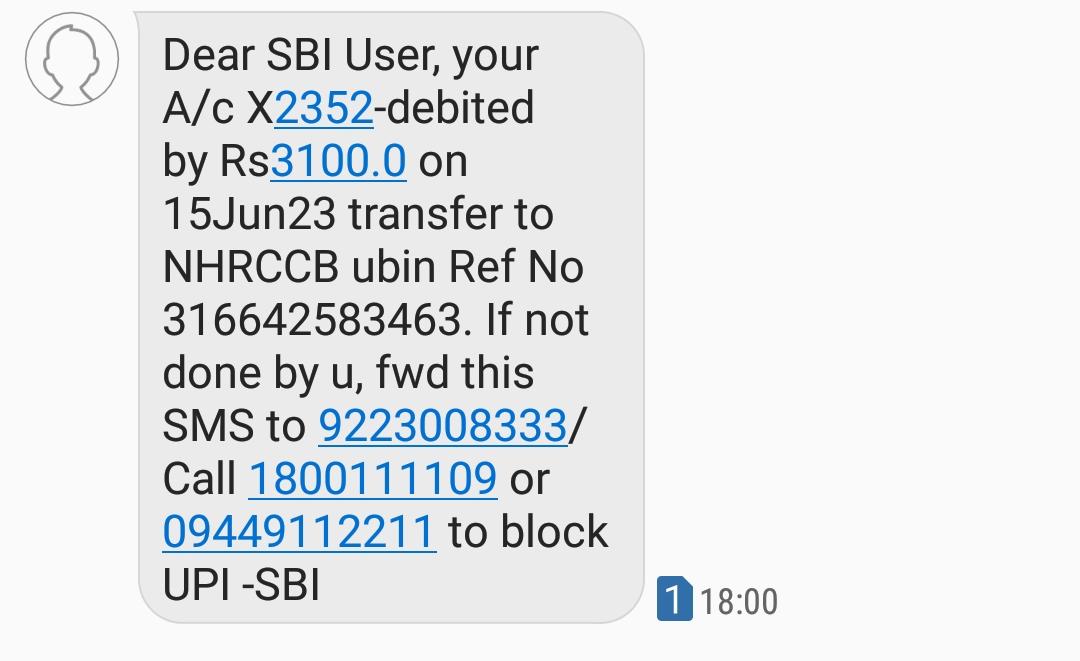Viewport: 1080px width, 661px height.
Task: Click the "SMS to" text
Action: [x=233, y=426]
